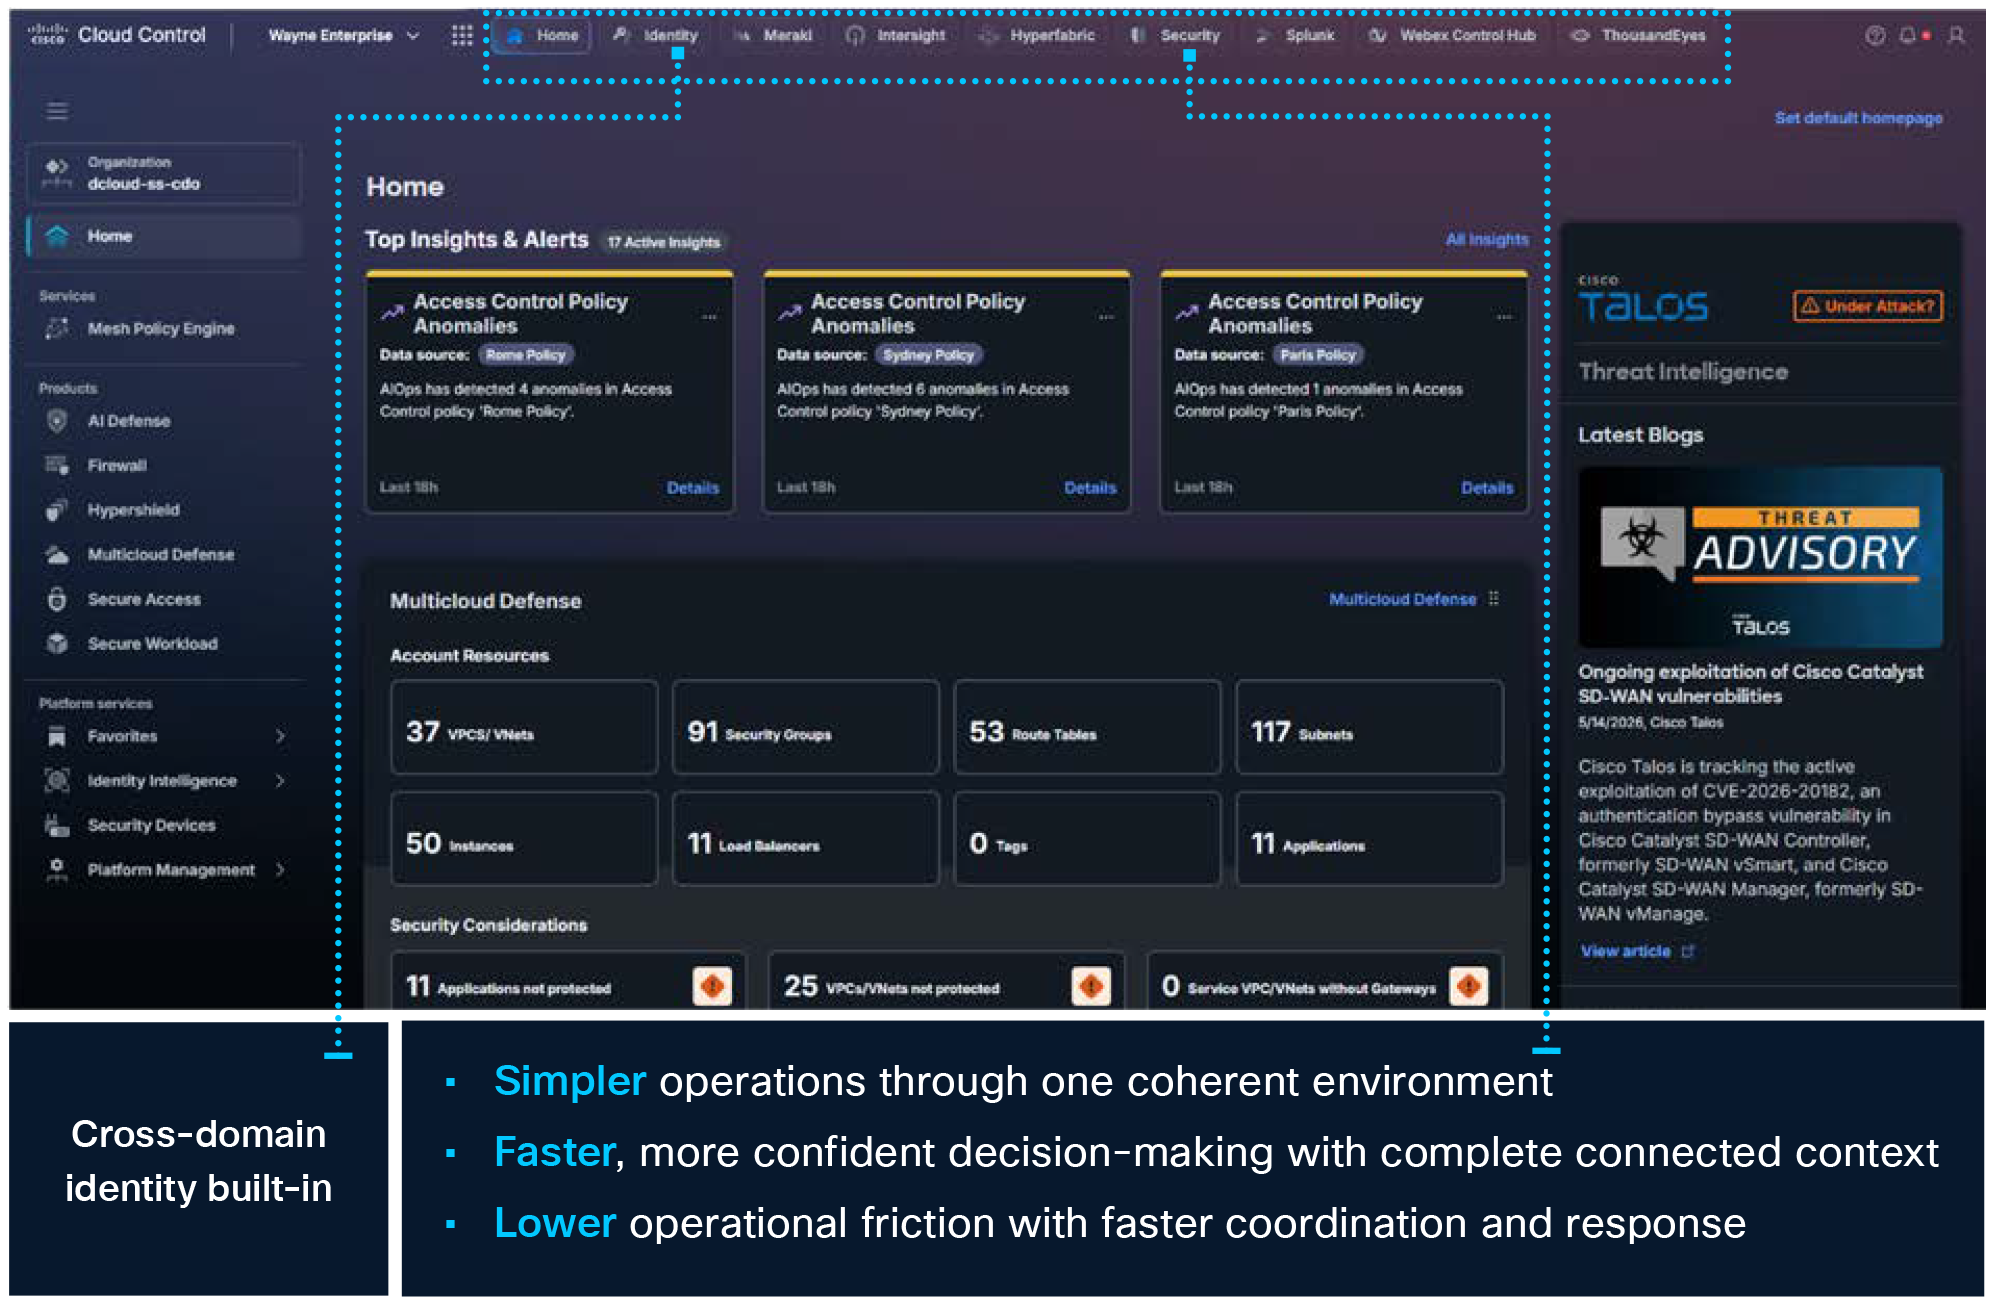Click the 117 Subnets tile
The image size is (1994, 1305).
pyautogui.click(x=1370, y=727)
